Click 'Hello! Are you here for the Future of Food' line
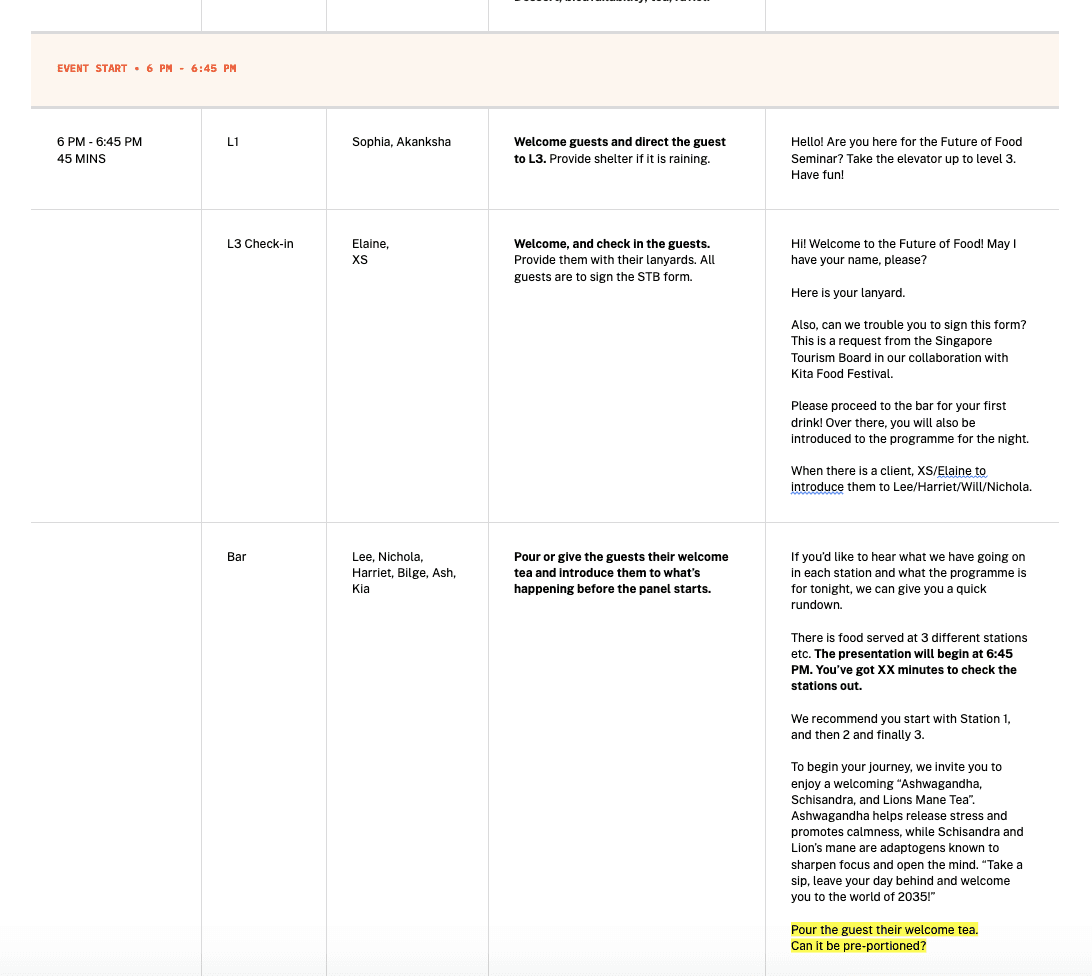The width and height of the screenshot is (1092, 976). coord(906,142)
